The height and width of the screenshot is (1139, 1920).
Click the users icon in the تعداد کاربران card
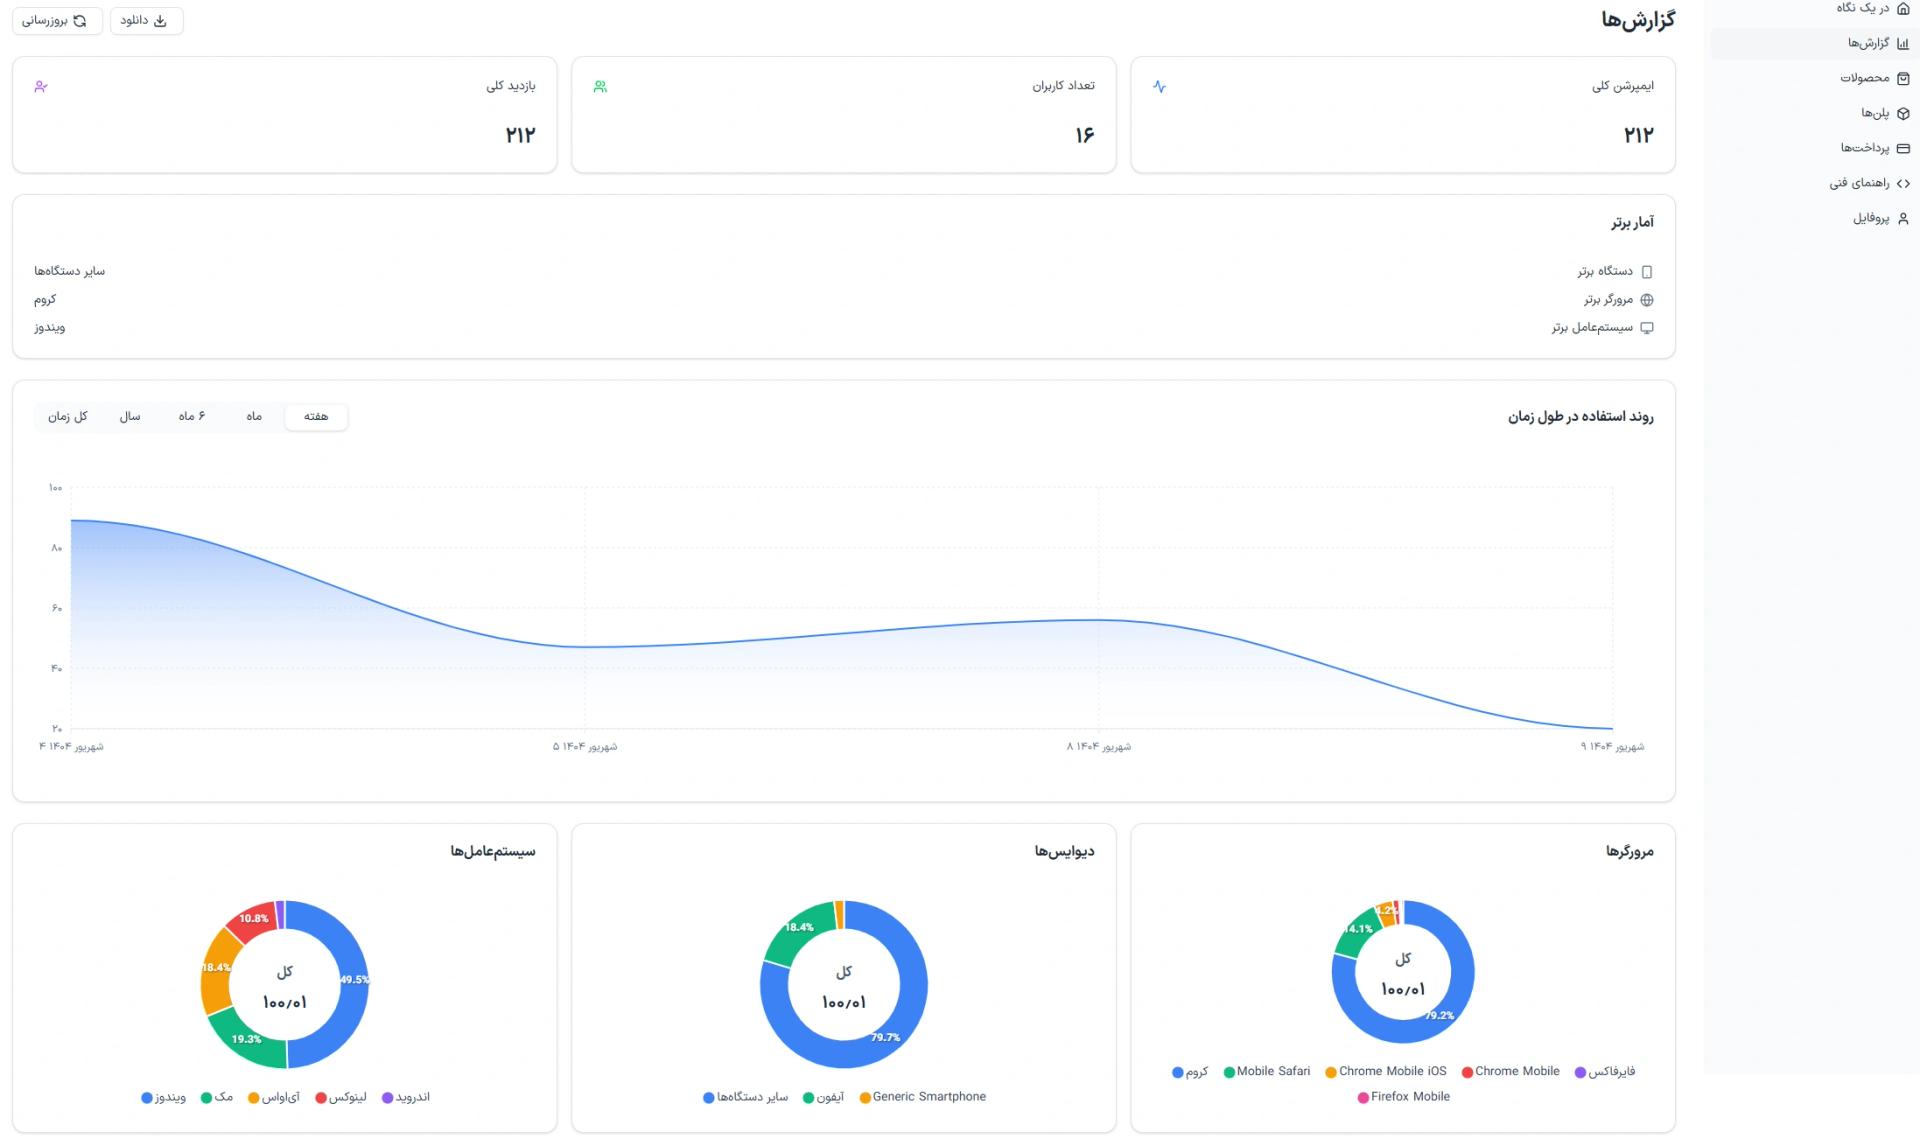[x=600, y=87]
